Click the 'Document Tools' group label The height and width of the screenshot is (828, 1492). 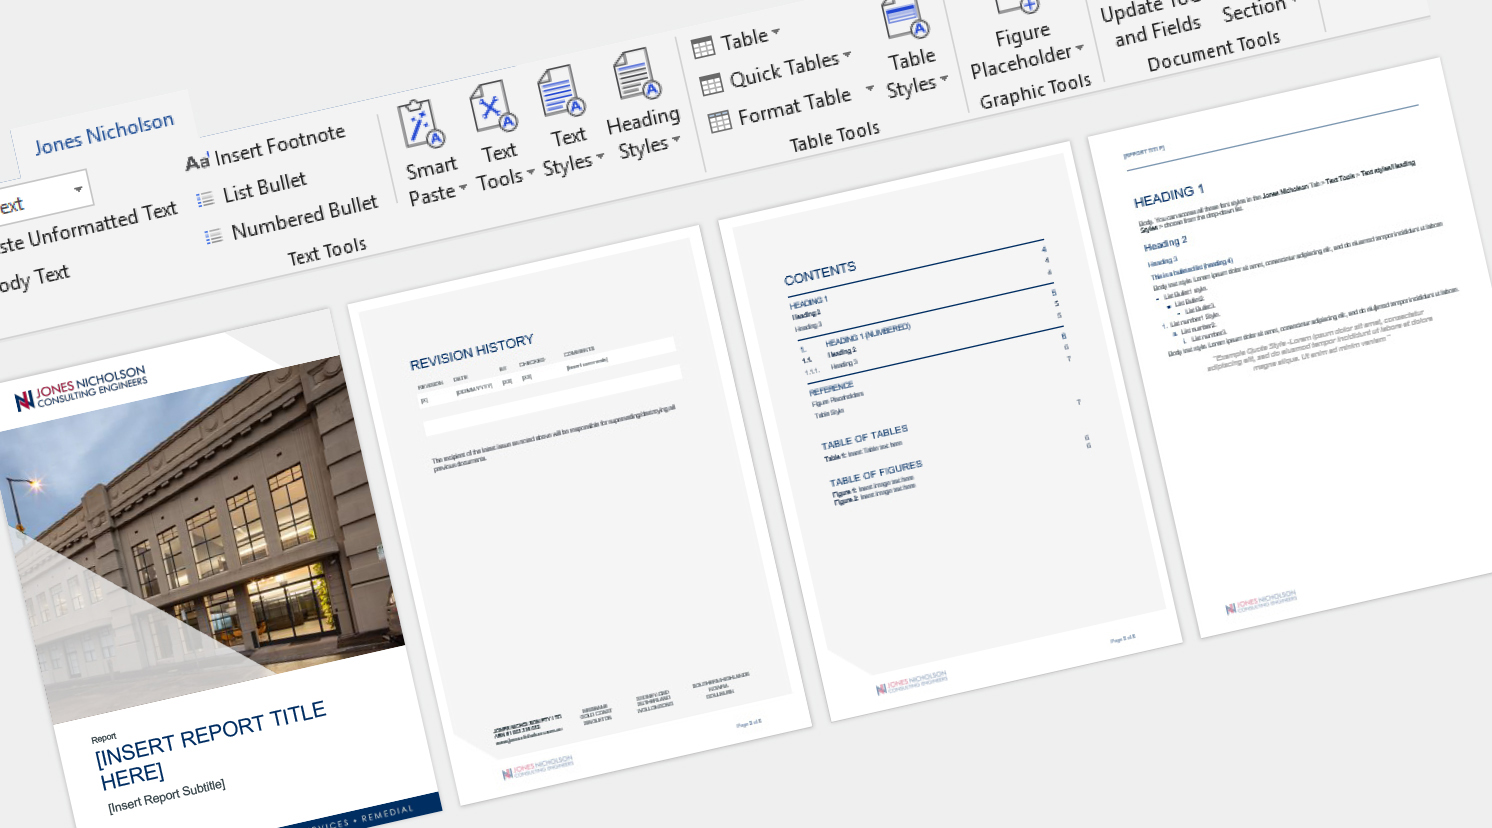(1214, 51)
